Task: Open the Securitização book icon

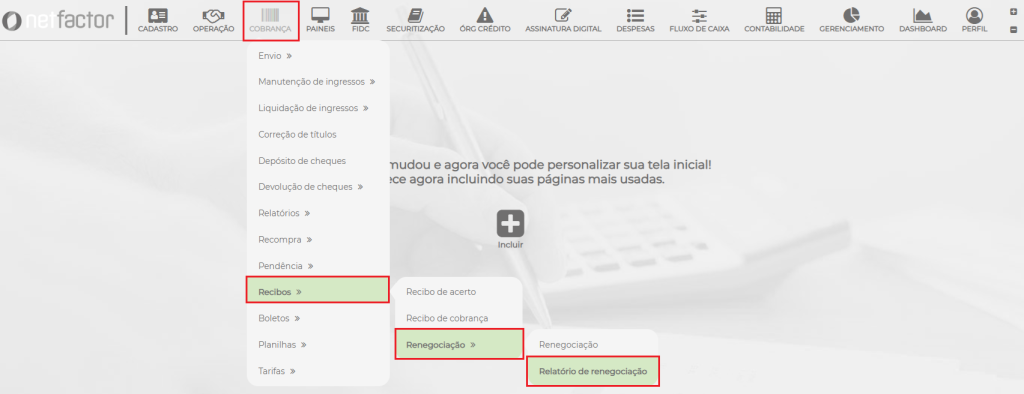Action: (415, 16)
